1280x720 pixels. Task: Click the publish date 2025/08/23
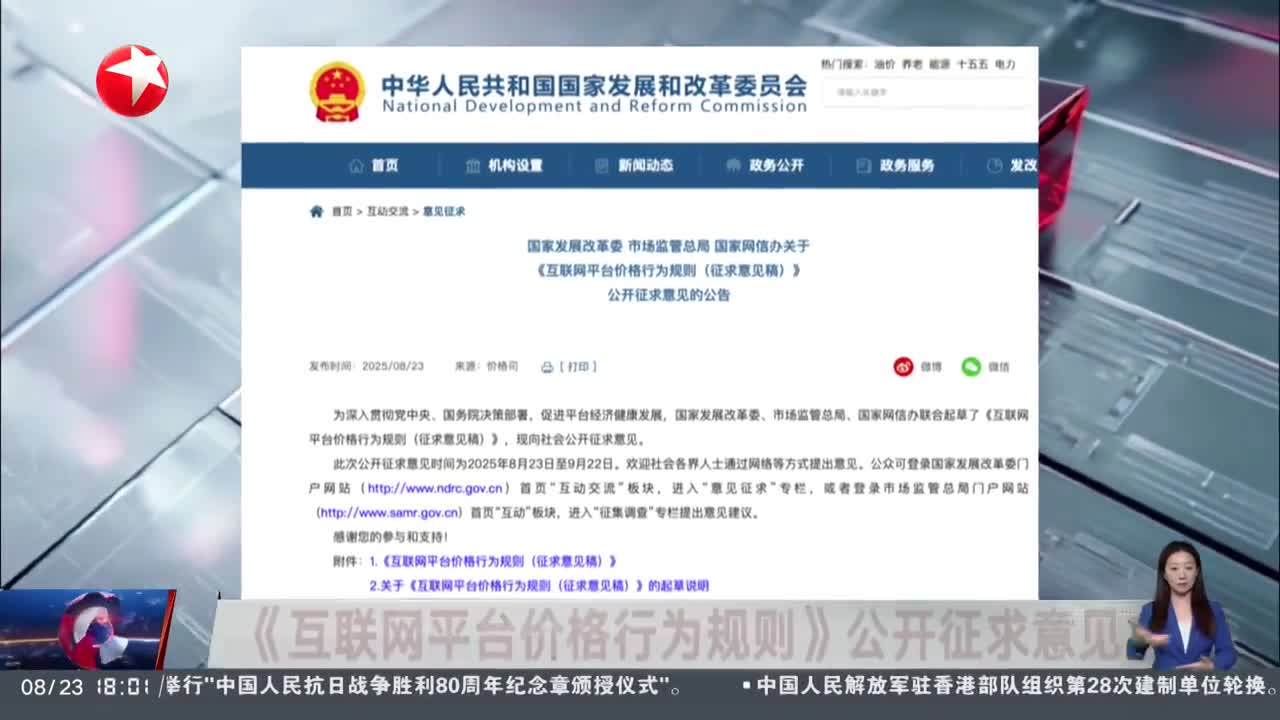tap(393, 367)
